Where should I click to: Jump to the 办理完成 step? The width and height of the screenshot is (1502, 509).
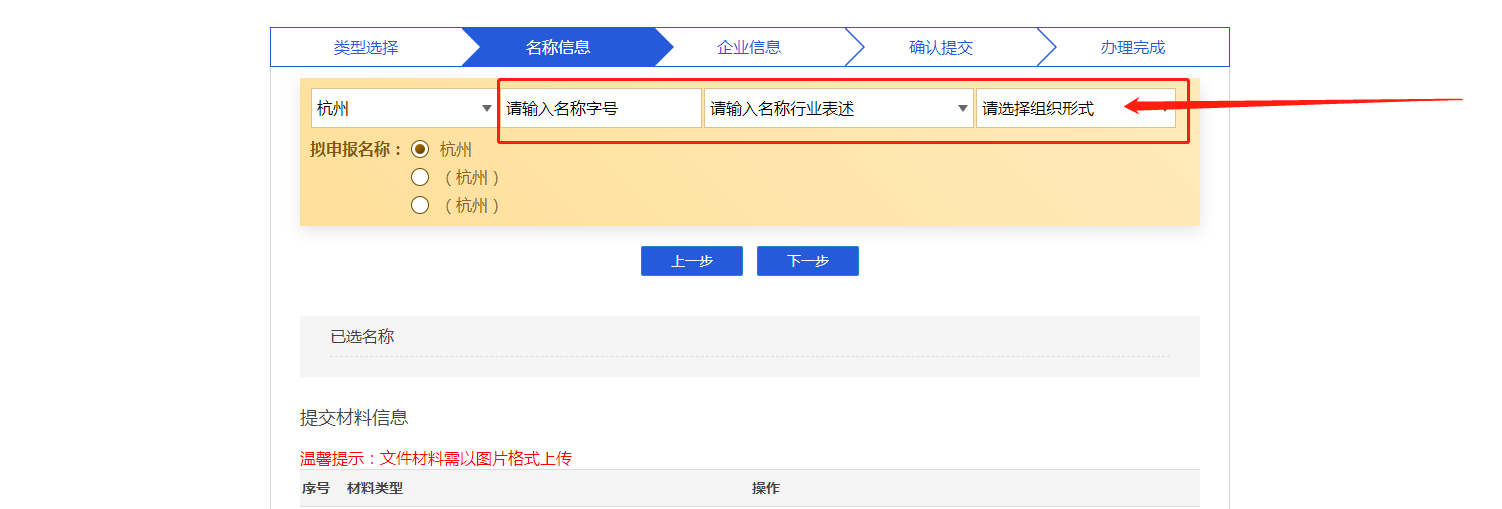[1132, 47]
